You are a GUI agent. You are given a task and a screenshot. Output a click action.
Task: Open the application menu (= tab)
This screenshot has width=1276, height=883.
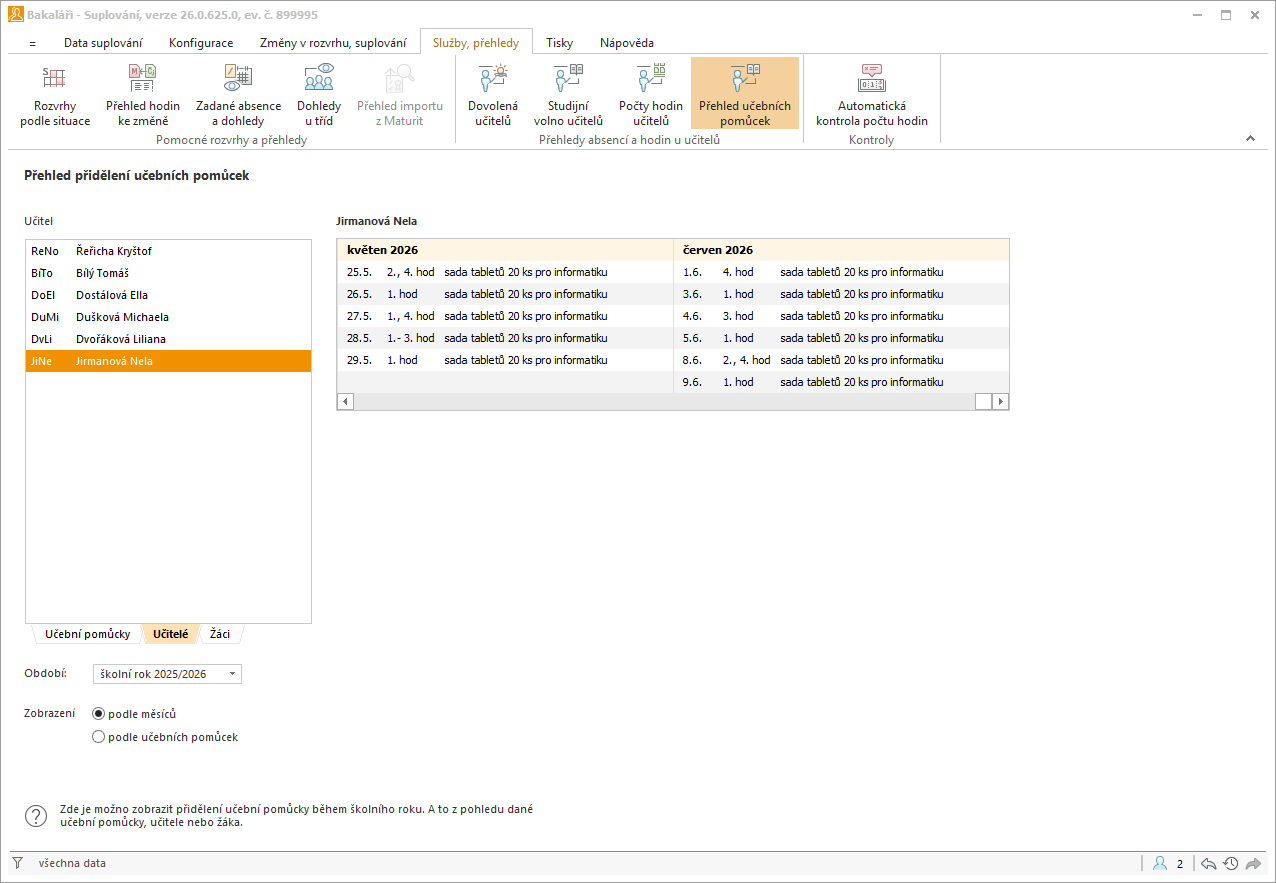(x=33, y=43)
